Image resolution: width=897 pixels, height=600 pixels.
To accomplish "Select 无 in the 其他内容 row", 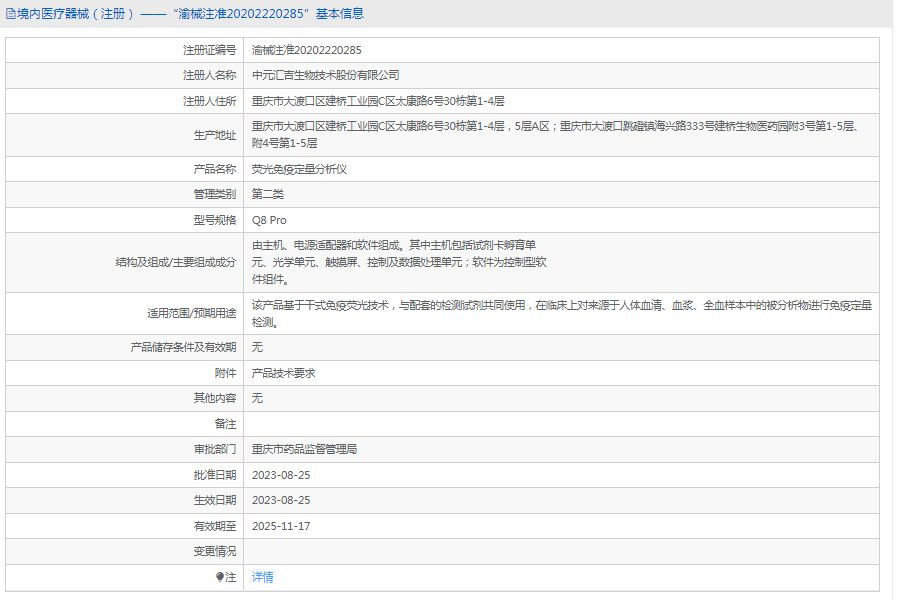I will click(x=257, y=398).
